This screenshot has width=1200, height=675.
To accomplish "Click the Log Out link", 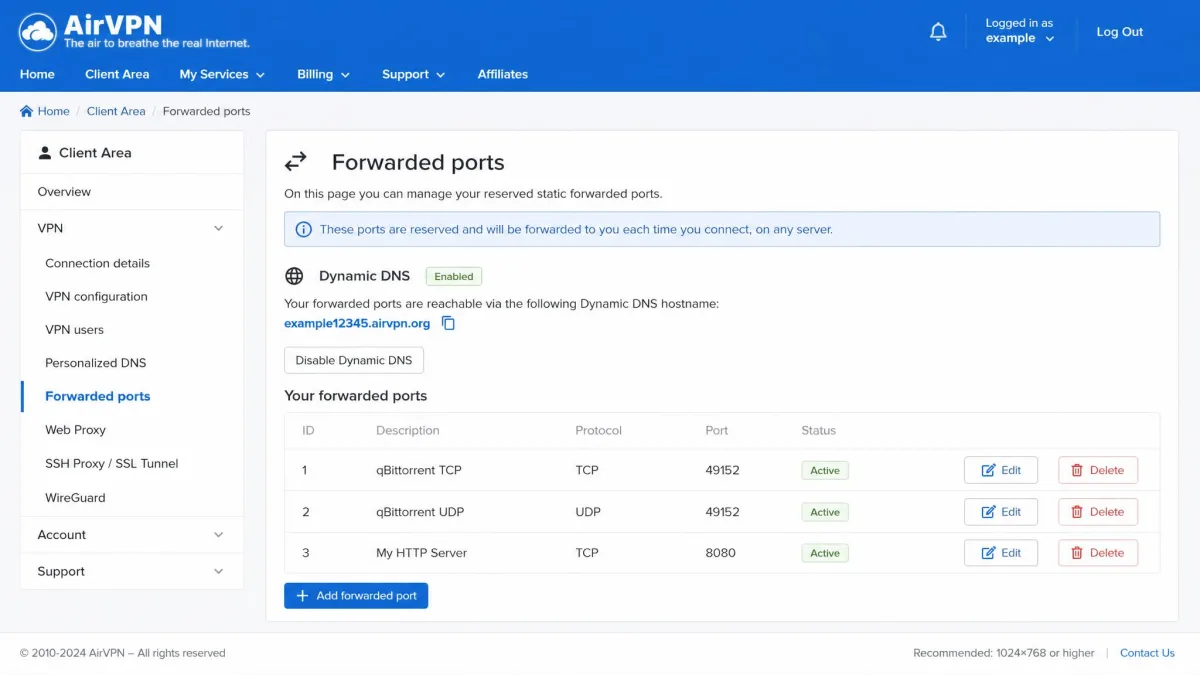I will [1119, 32].
